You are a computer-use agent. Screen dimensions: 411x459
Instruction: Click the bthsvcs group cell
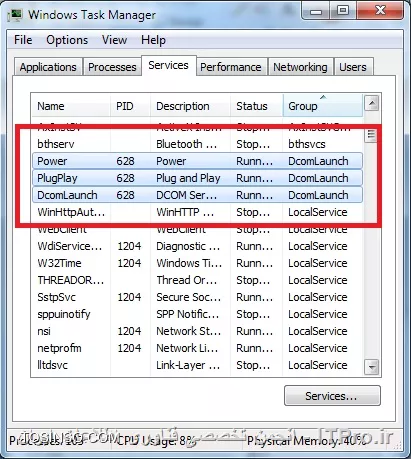click(x=307, y=144)
